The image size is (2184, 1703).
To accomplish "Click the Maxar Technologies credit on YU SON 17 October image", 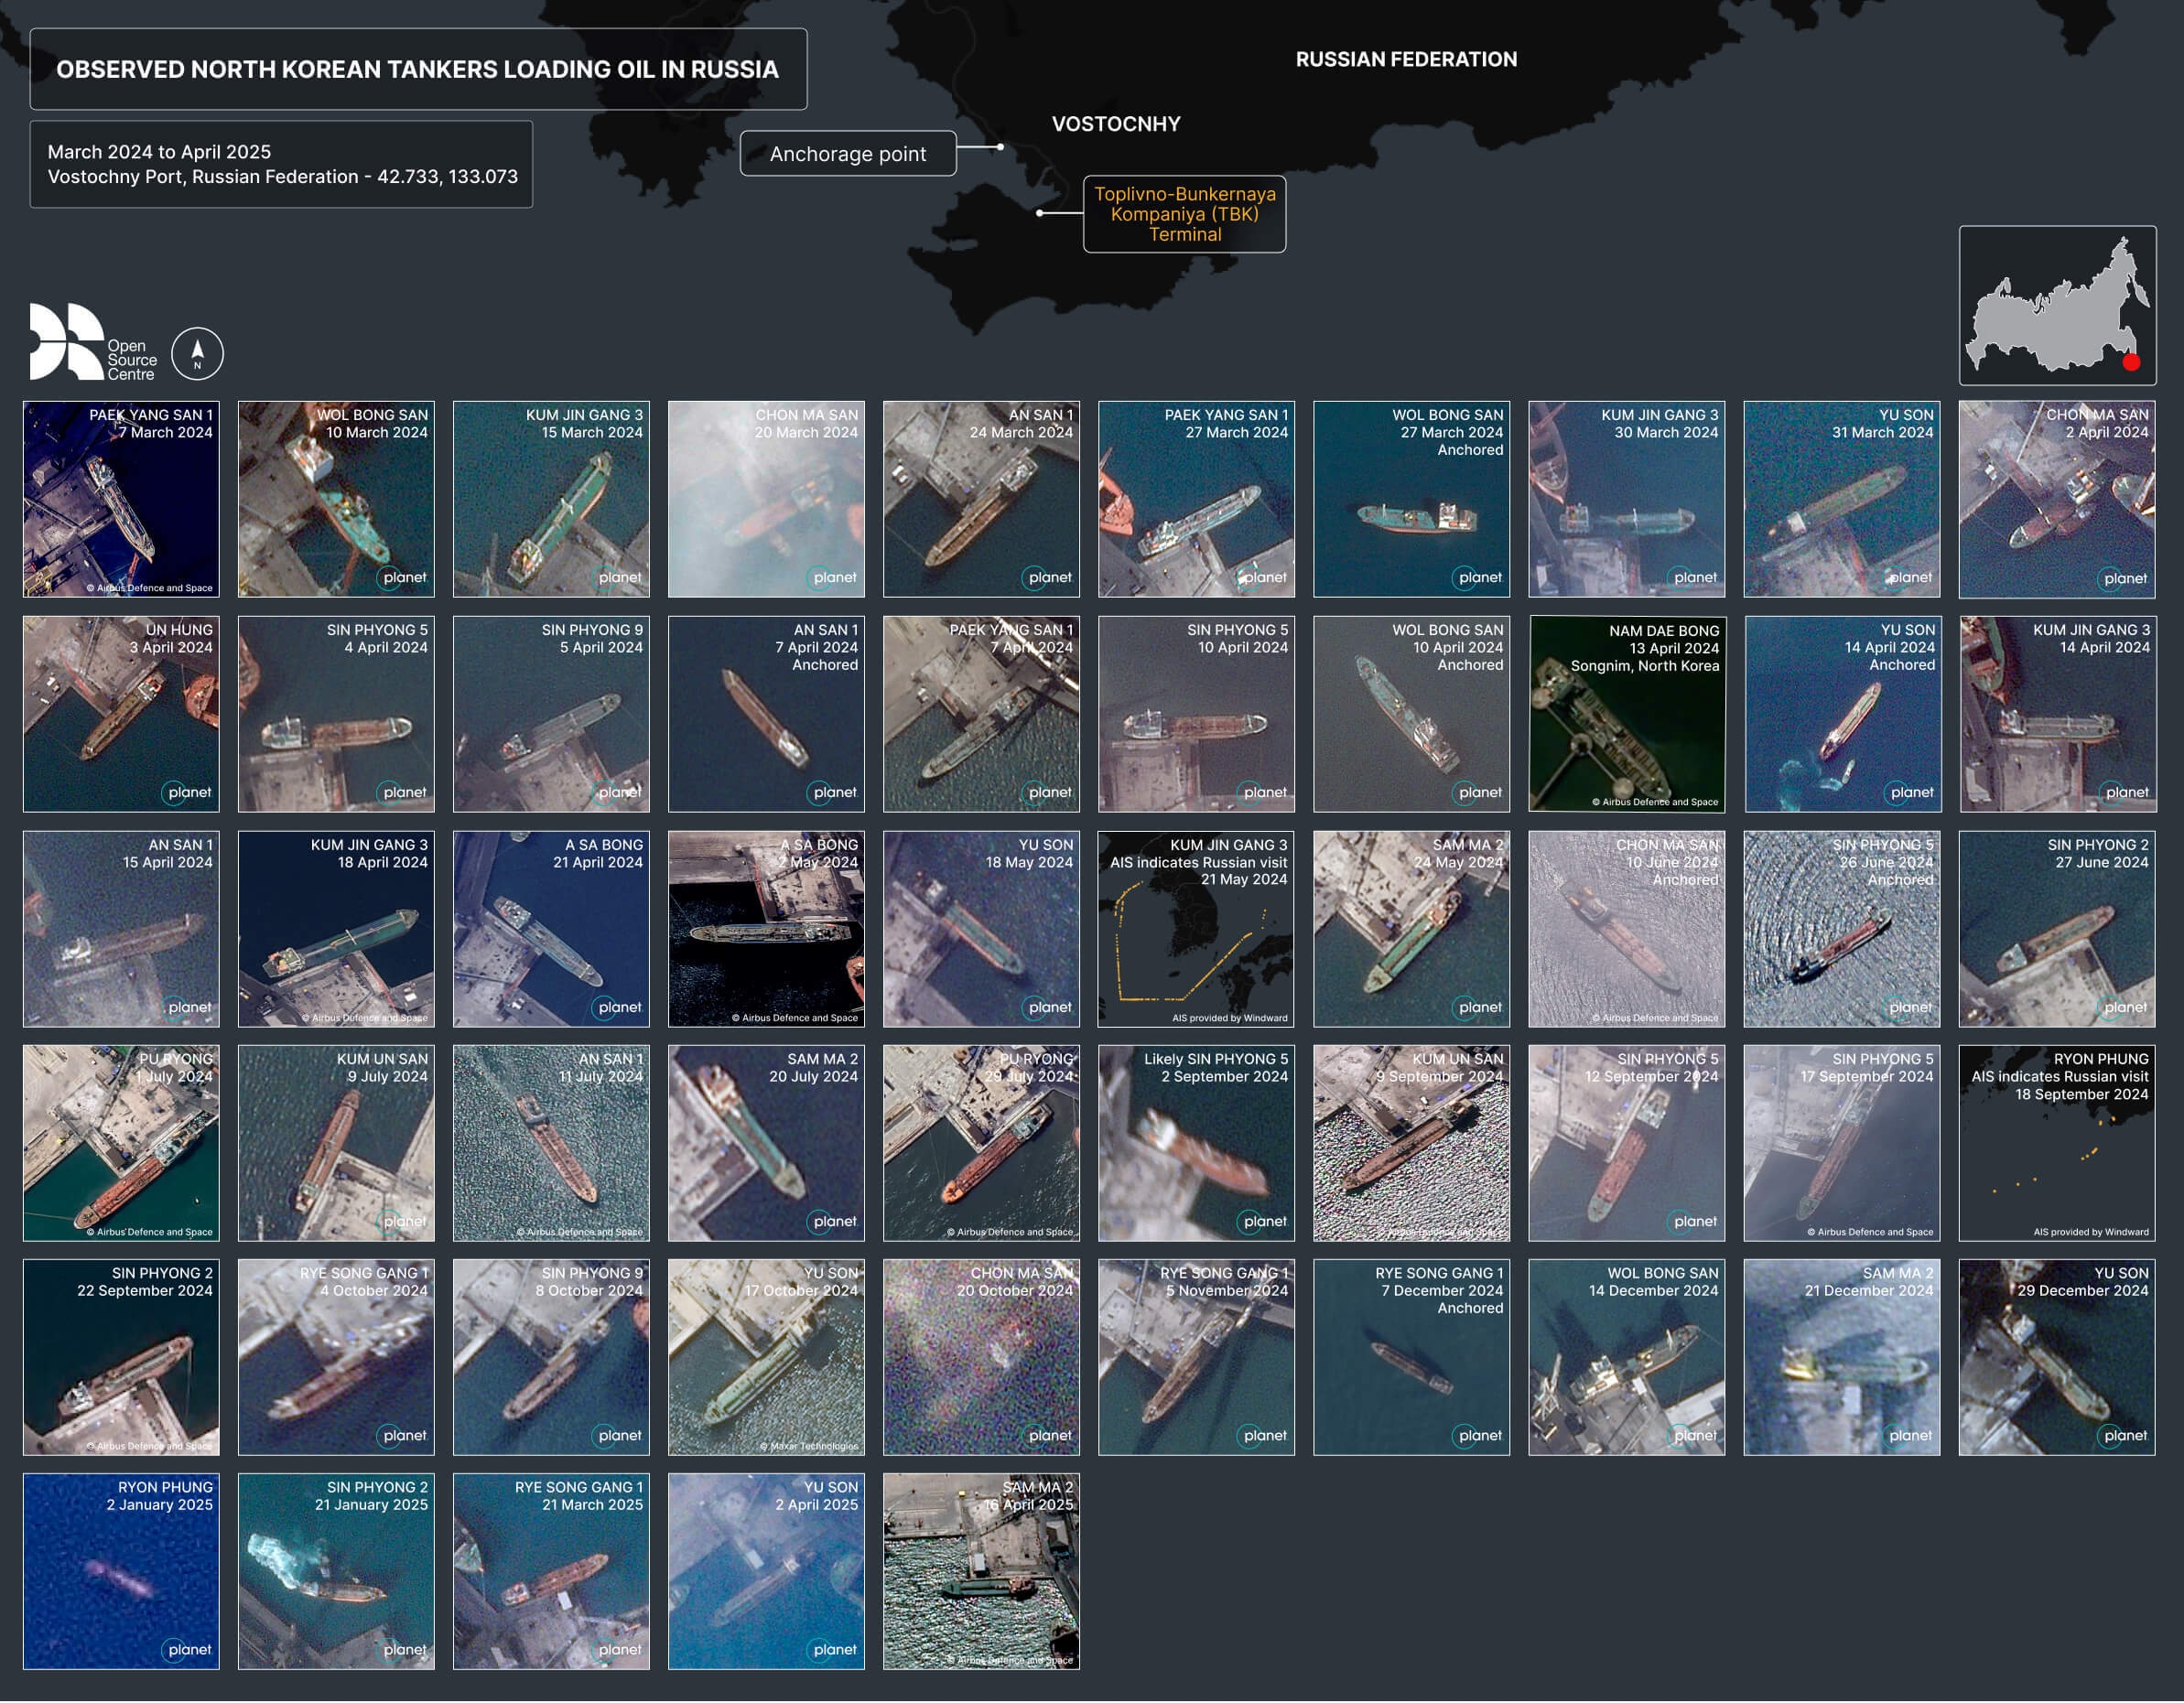I will [x=808, y=1446].
